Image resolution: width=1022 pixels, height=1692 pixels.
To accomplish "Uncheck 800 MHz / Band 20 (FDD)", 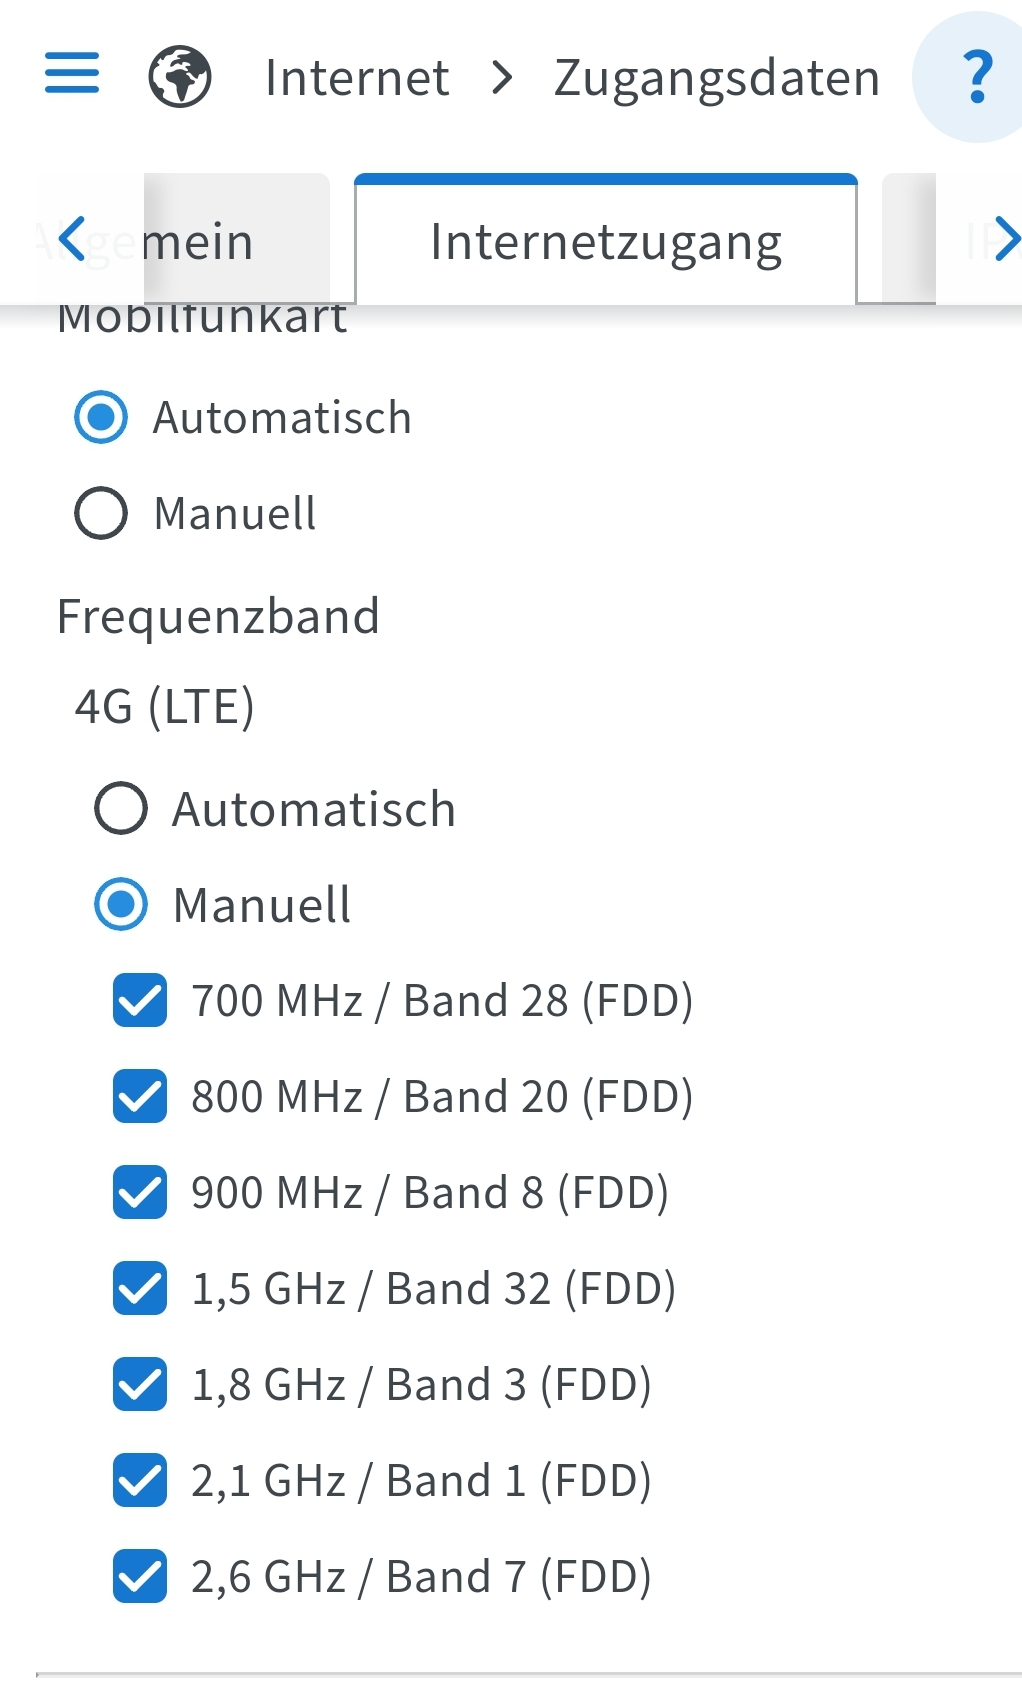I will tap(140, 1096).
